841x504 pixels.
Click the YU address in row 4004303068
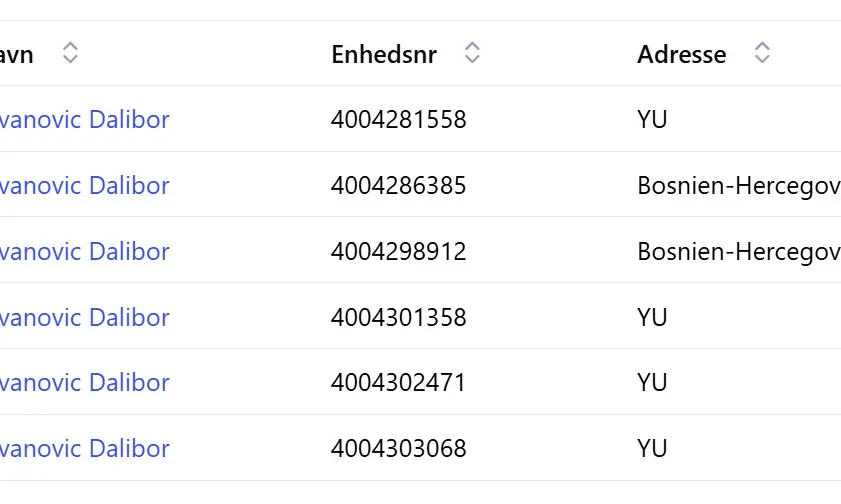[x=652, y=449]
